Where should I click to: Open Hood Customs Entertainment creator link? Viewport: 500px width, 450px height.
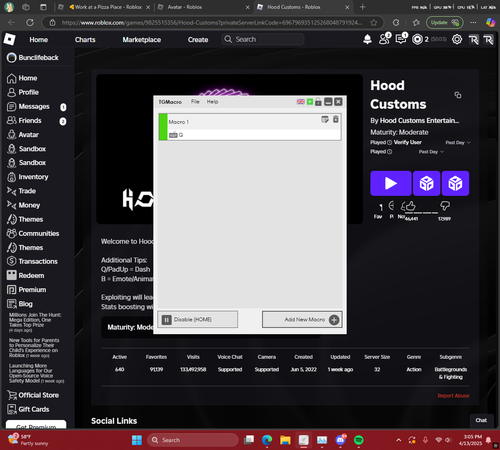click(419, 121)
